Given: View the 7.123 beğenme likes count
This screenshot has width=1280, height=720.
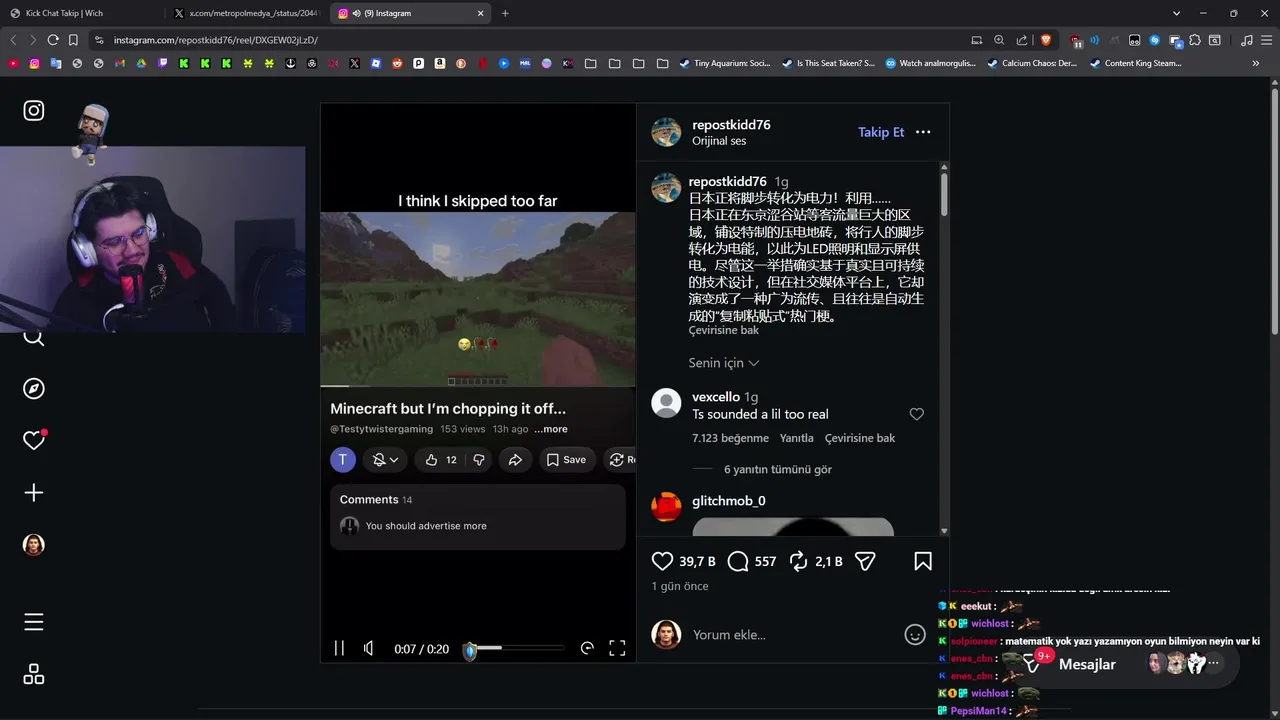Looking at the screenshot, I should coord(730,438).
